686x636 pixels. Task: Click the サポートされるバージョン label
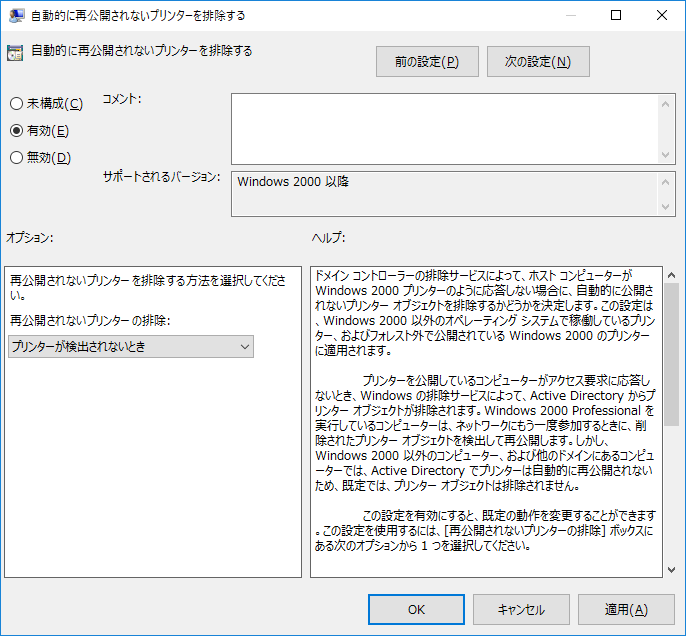point(161,177)
